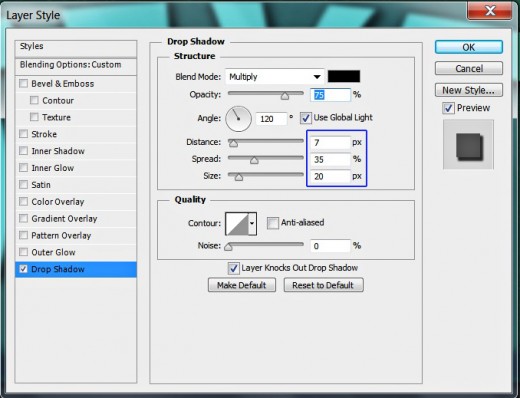520x398 pixels.
Task: Click the Make Default button
Action: tap(242, 285)
